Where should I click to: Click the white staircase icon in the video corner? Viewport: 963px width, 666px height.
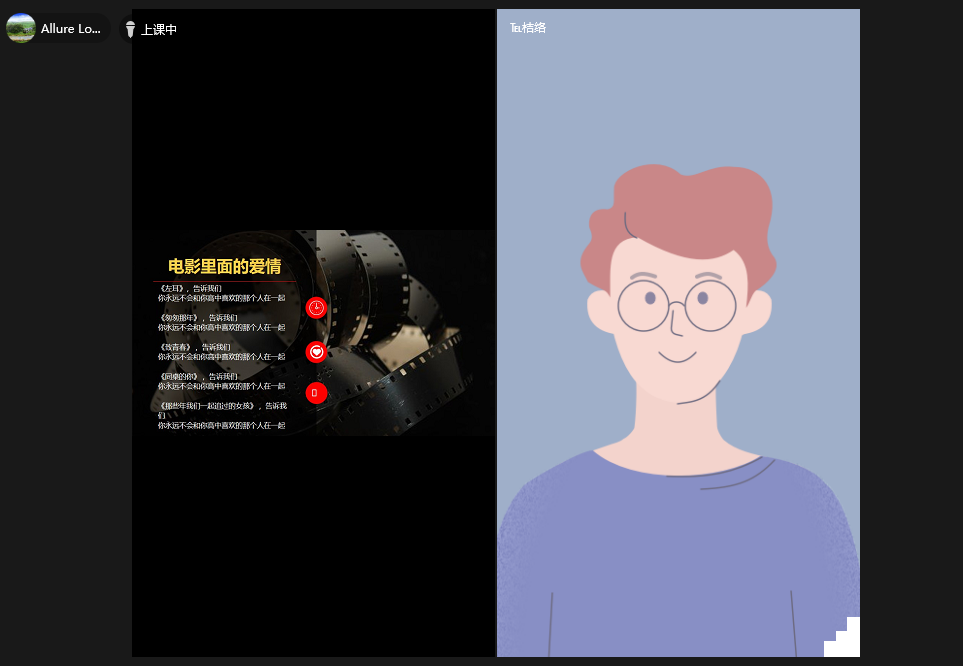(x=844, y=639)
